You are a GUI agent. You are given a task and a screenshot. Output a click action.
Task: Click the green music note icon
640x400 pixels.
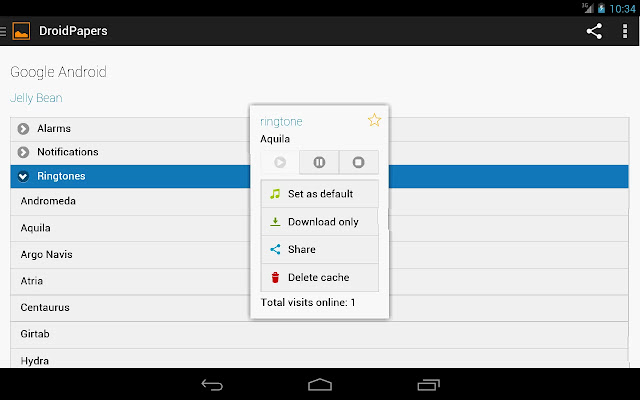275,194
